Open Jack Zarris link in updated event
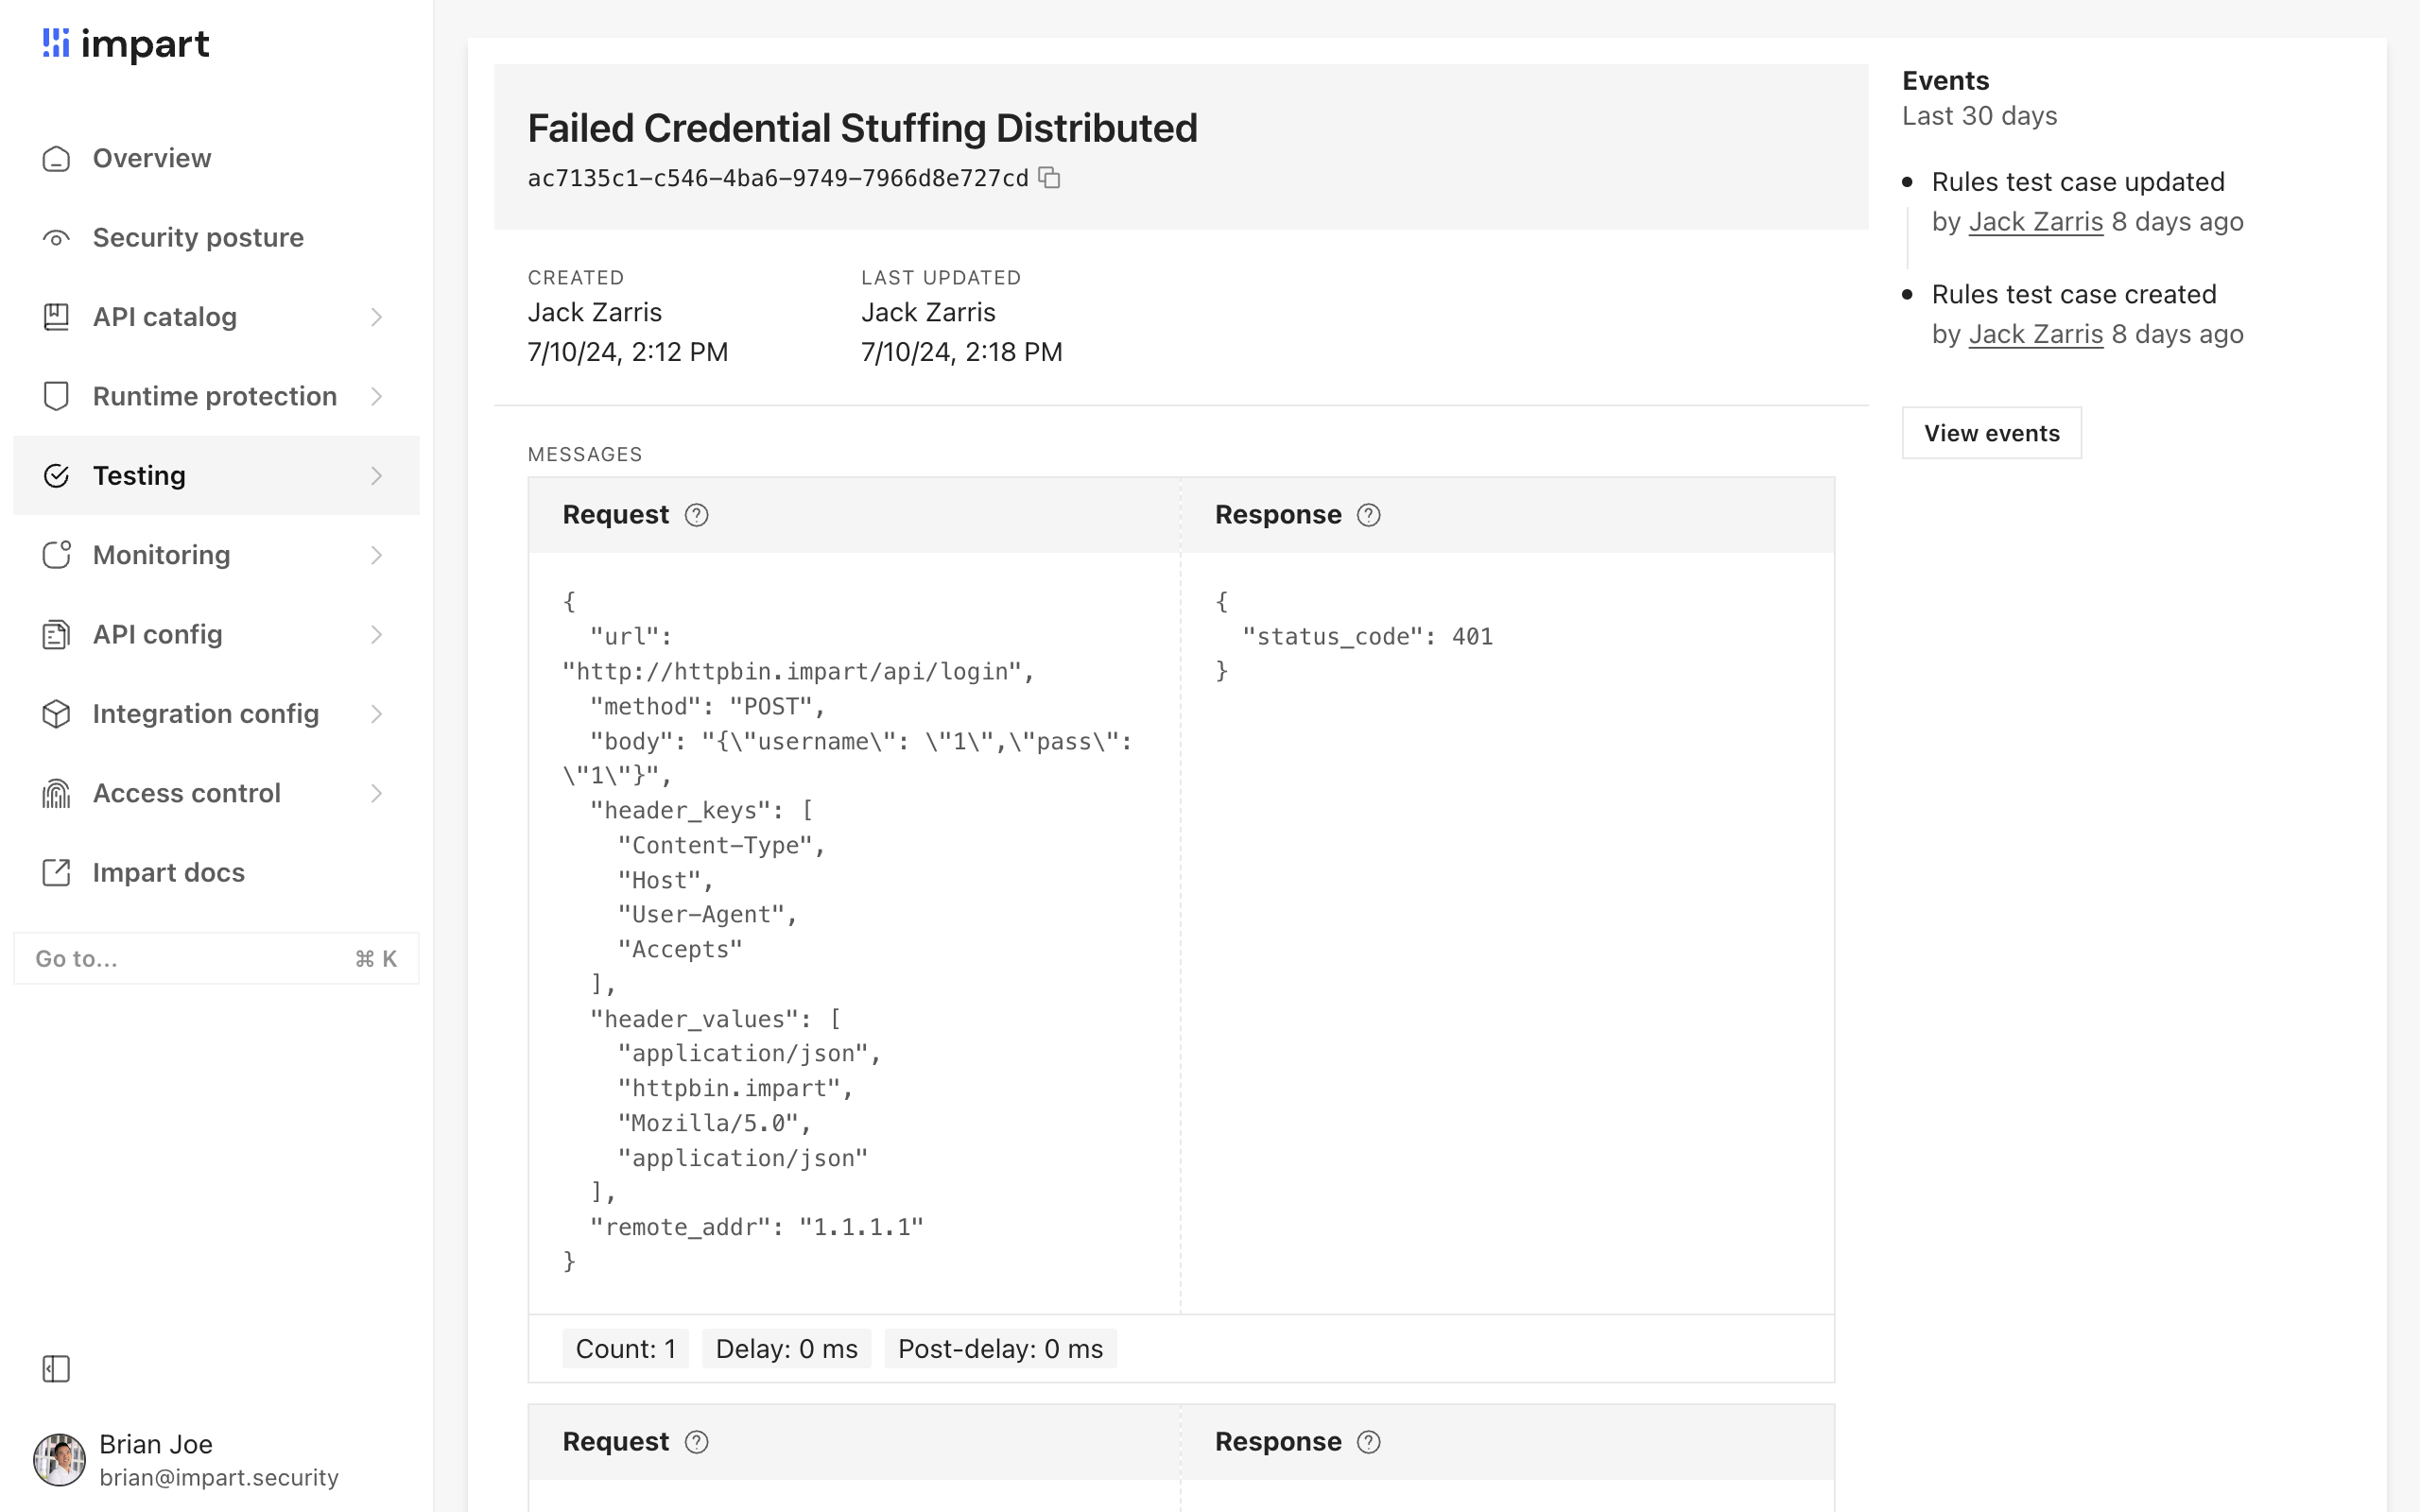This screenshot has width=2420, height=1512. tap(2035, 222)
